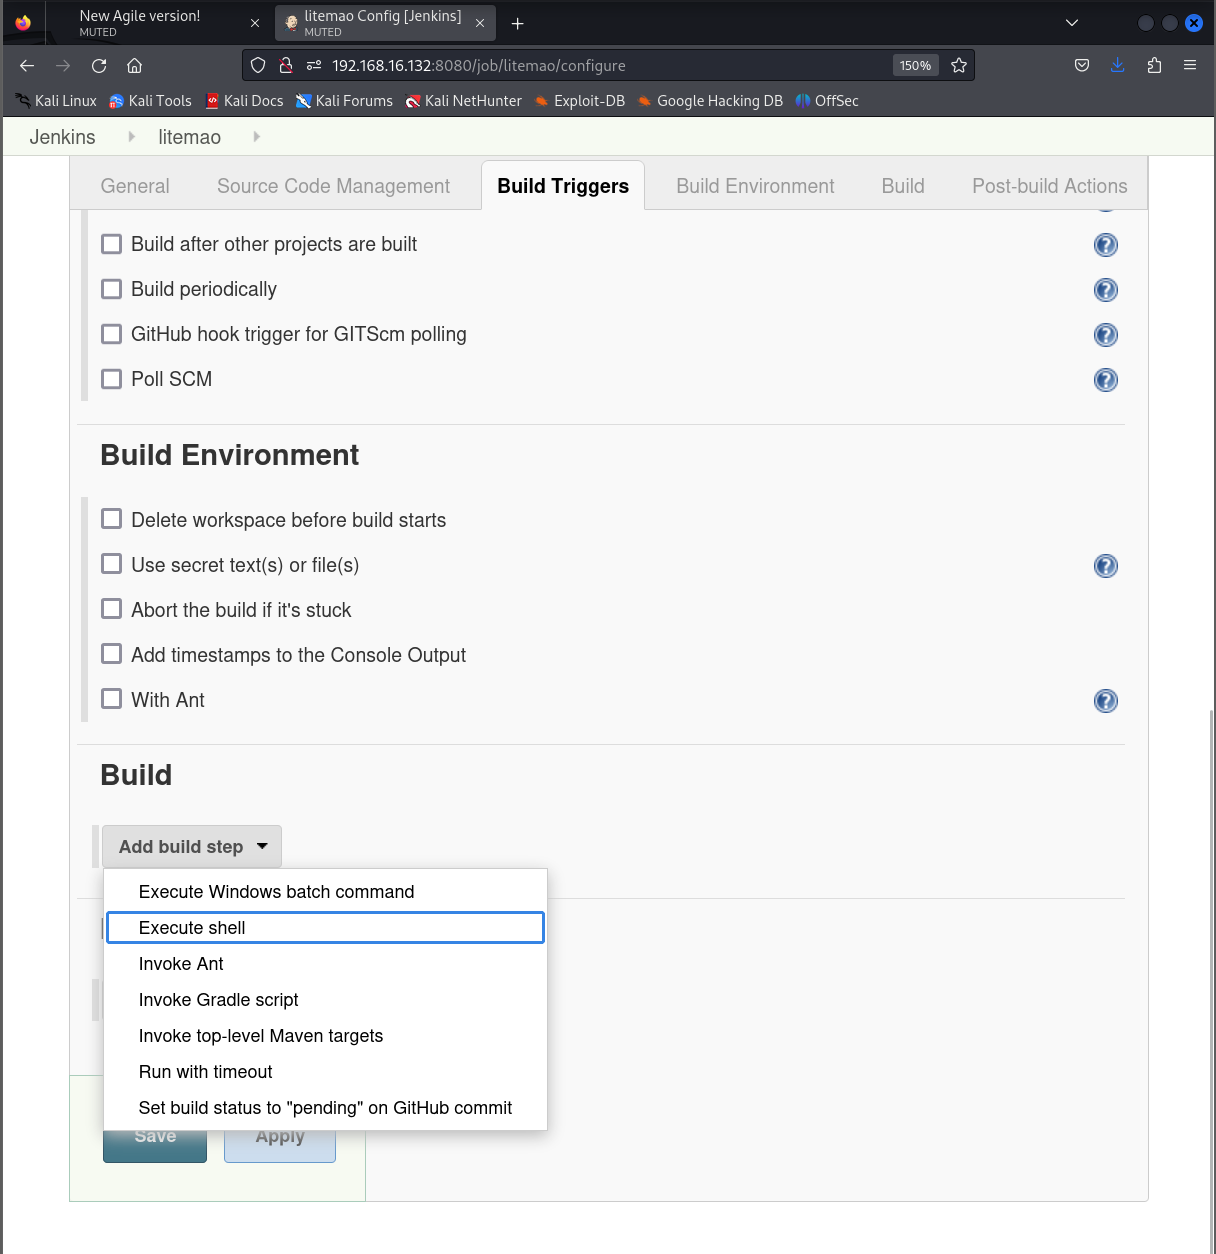
Task: Open Pocket save icon in toolbar
Action: (1082, 65)
